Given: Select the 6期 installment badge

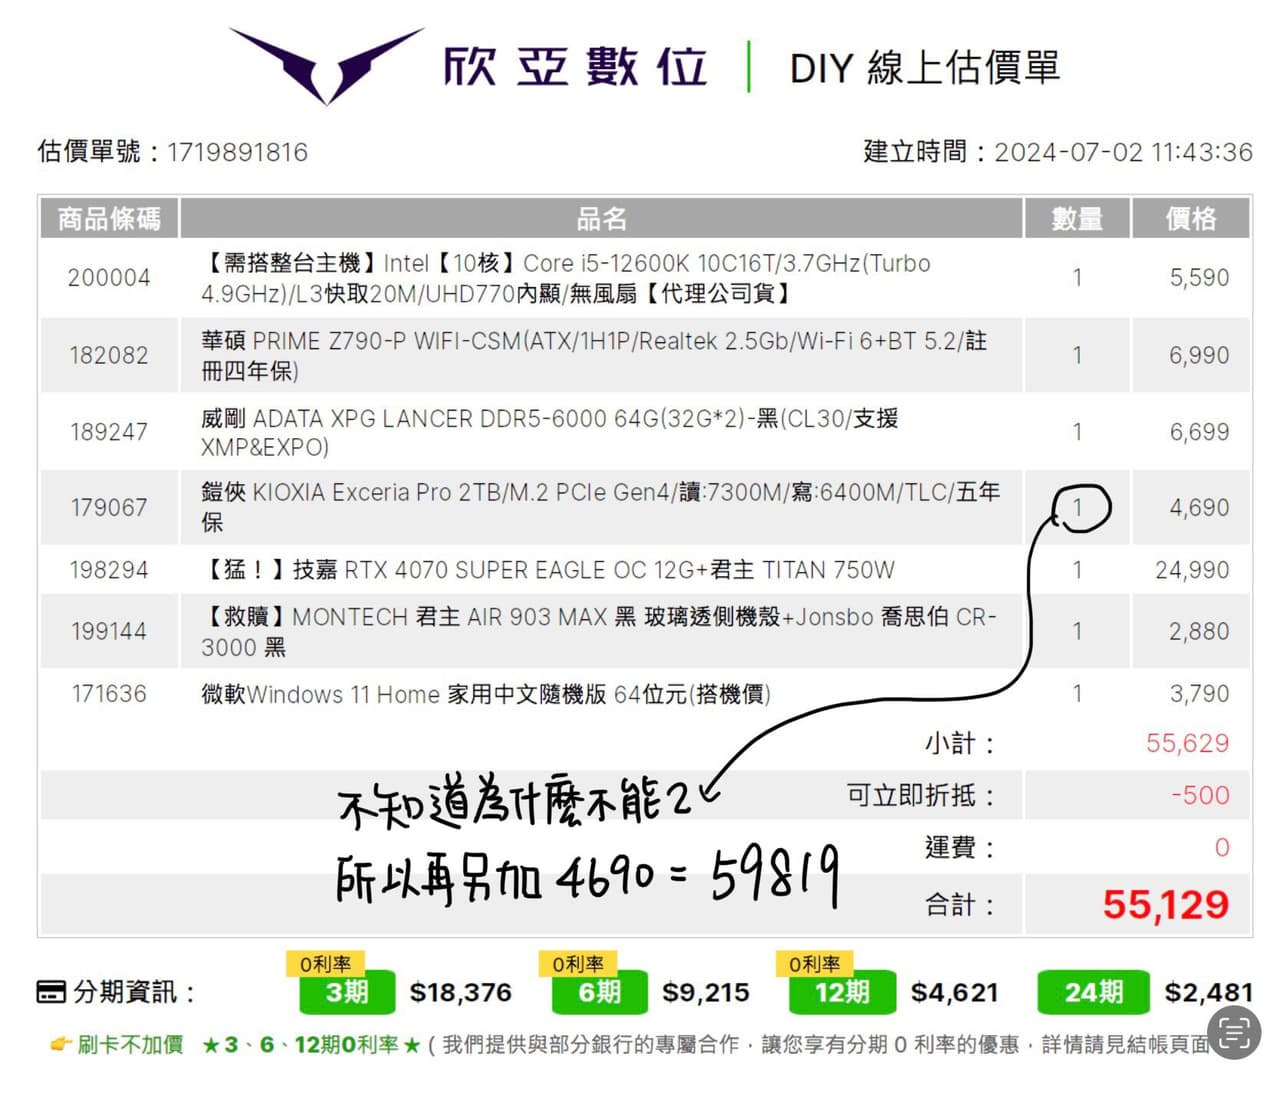Looking at the screenshot, I should pyautogui.click(x=599, y=992).
